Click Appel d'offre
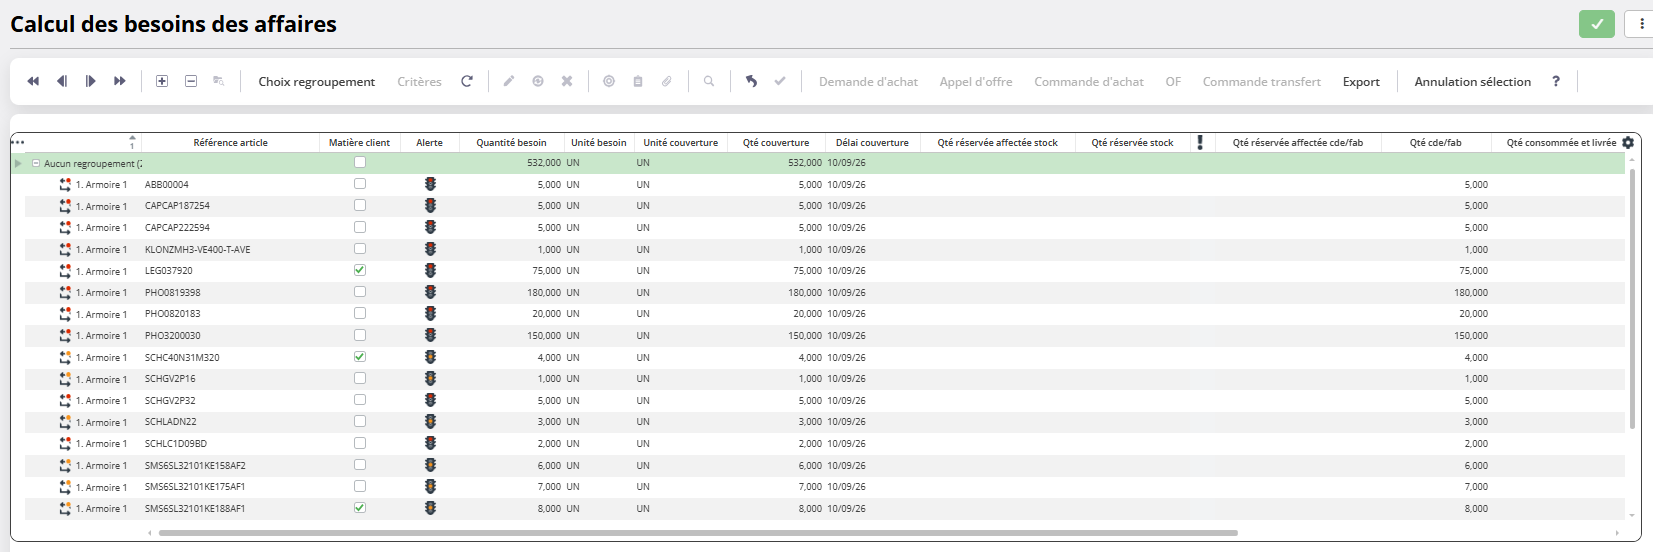The width and height of the screenshot is (1653, 552). (x=976, y=82)
